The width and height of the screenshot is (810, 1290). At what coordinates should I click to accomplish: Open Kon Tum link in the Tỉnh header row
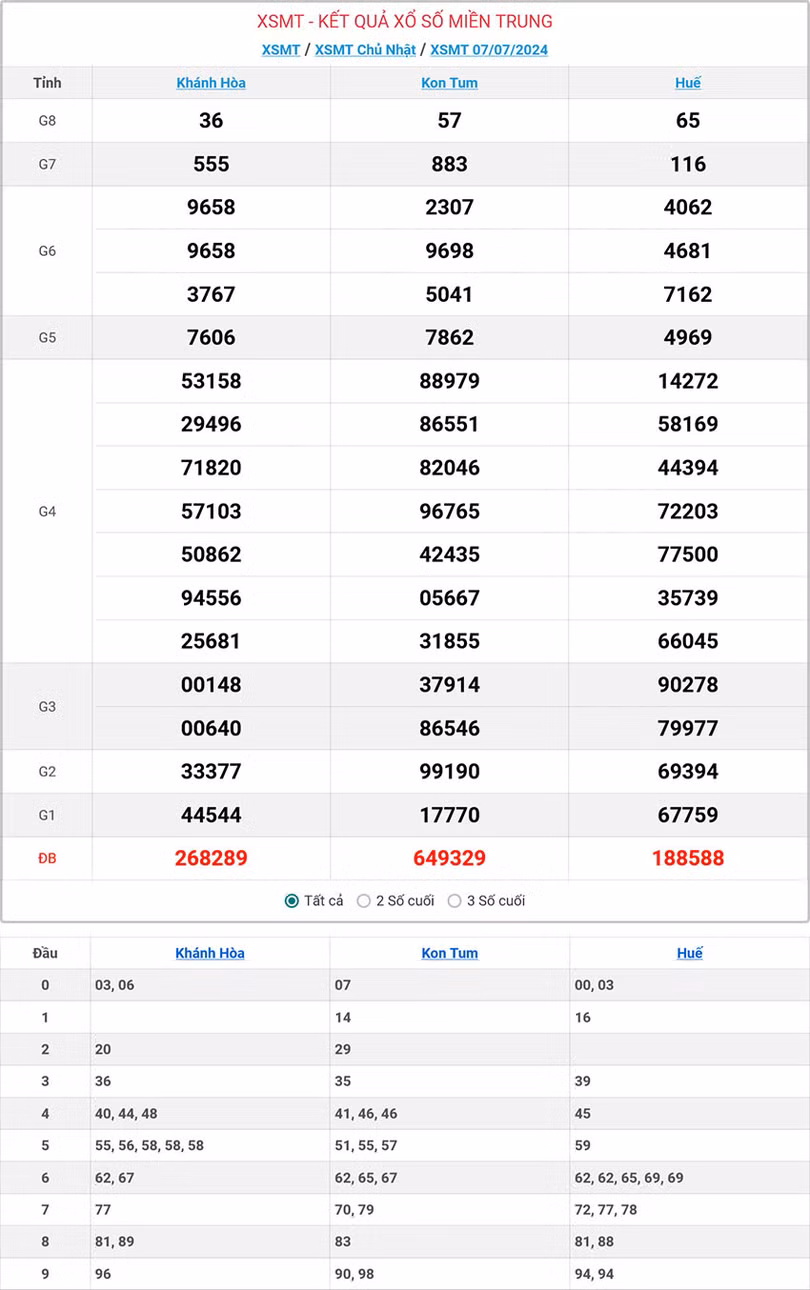coord(449,83)
